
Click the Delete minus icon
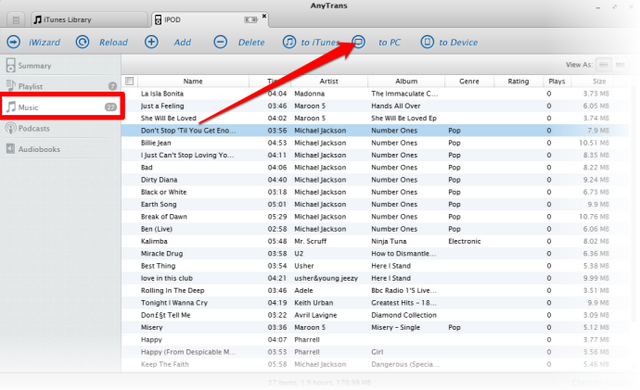click(220, 42)
